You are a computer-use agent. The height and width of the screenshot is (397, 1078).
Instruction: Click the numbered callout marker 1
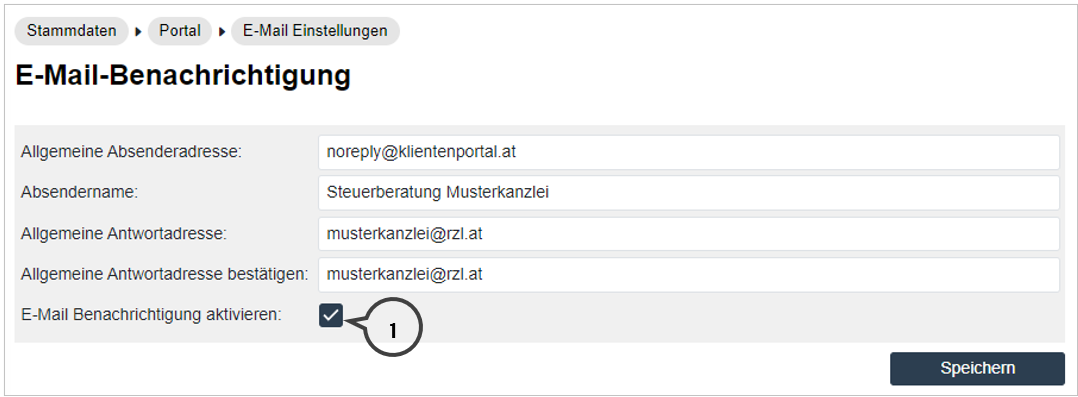point(392,328)
